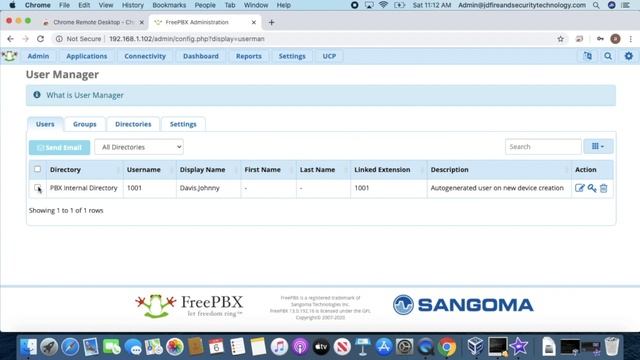Select the checkbox for user 1001
This screenshot has width=640, height=360.
[x=38, y=188]
